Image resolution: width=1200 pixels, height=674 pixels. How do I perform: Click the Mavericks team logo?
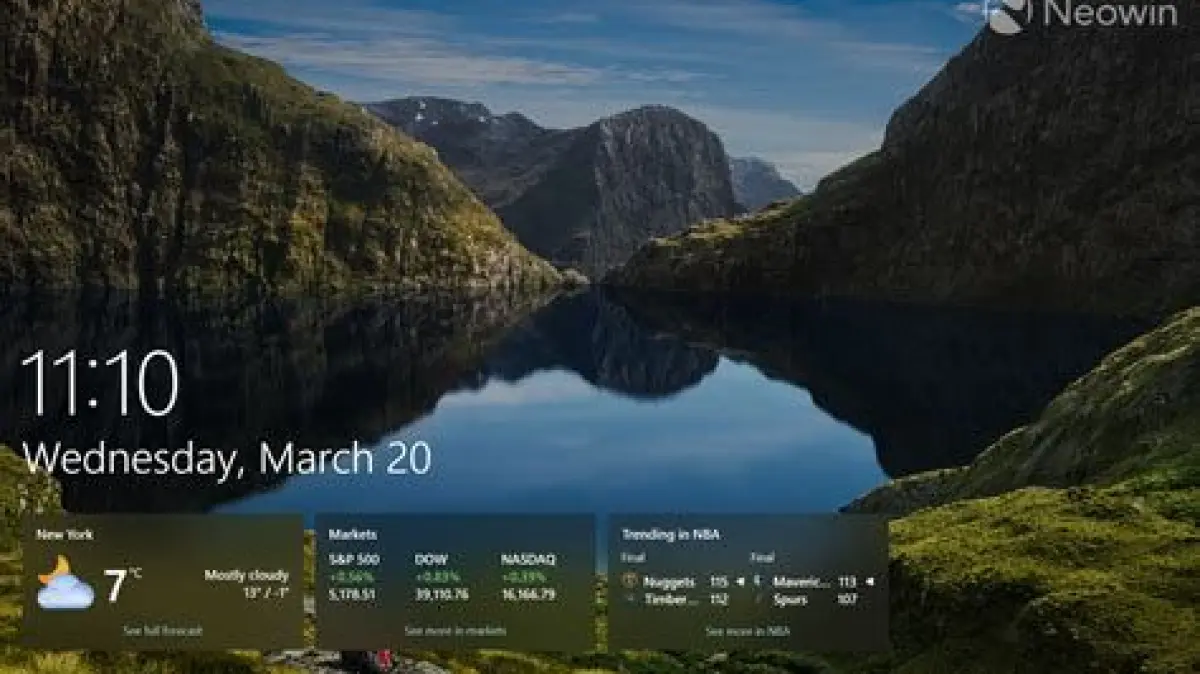coord(757,581)
